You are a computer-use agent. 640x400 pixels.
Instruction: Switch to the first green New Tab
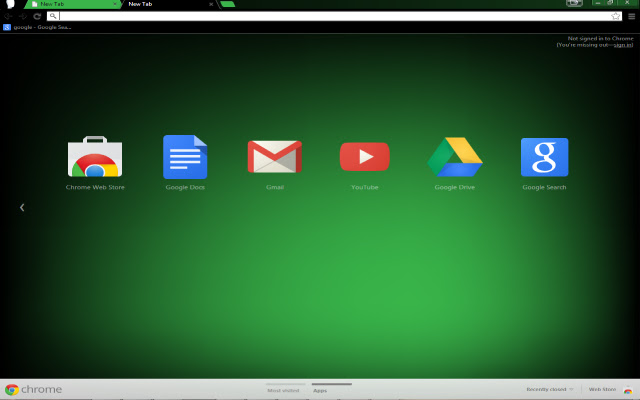pos(71,4)
